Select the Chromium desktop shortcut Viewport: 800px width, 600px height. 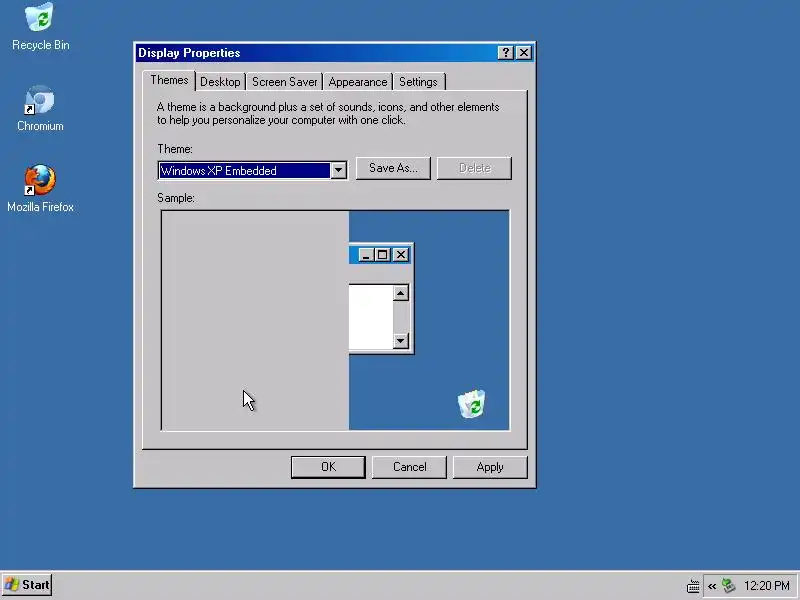coord(40,108)
